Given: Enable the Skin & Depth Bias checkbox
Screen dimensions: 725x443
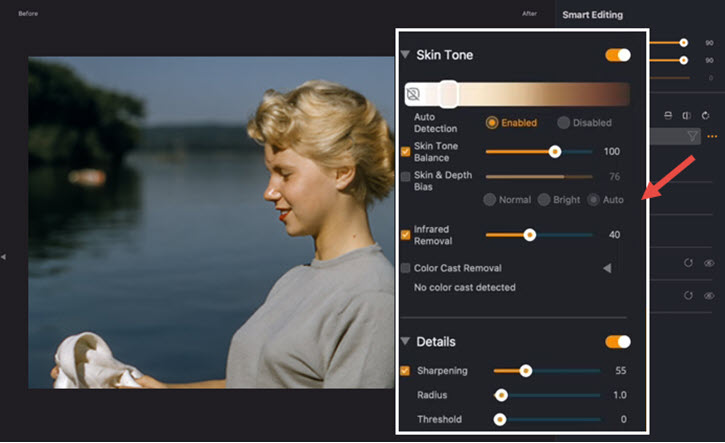Looking at the screenshot, I should pyautogui.click(x=406, y=176).
